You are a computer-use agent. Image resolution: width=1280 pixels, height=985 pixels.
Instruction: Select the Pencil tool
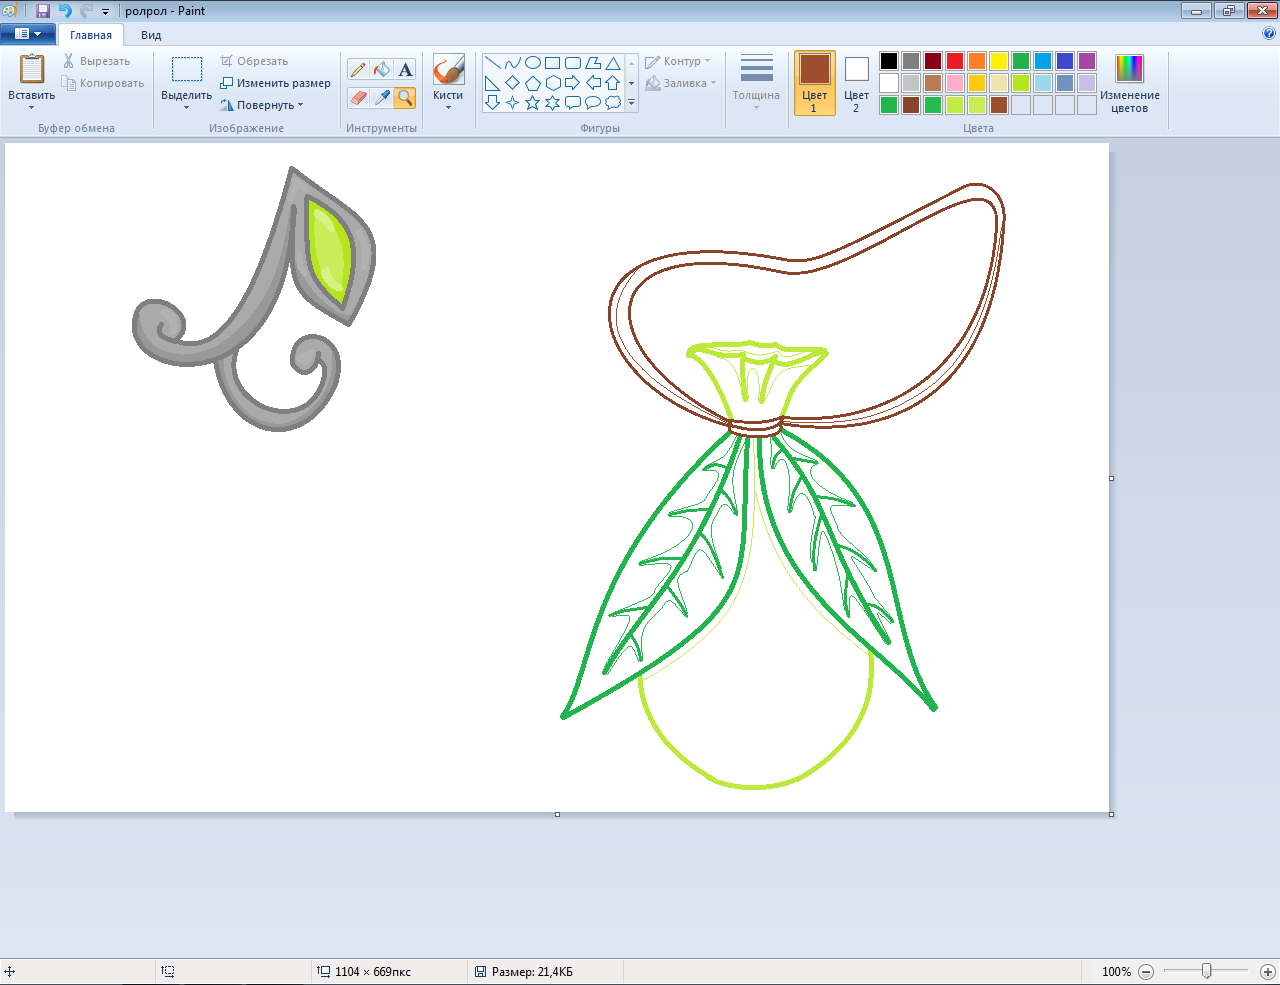358,69
